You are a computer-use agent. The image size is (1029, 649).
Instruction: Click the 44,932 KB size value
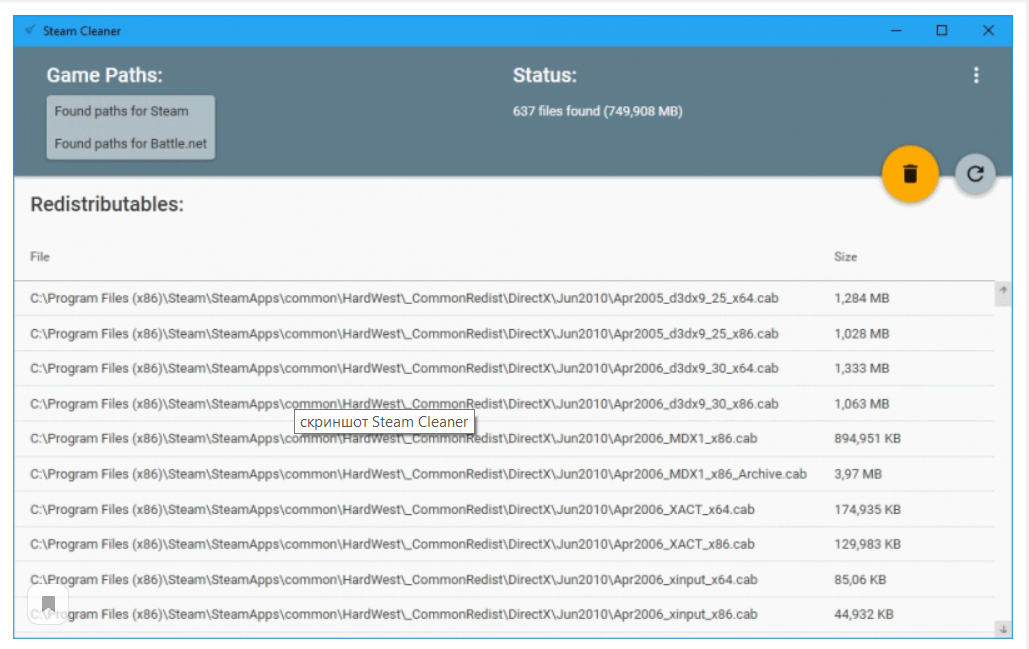point(864,614)
